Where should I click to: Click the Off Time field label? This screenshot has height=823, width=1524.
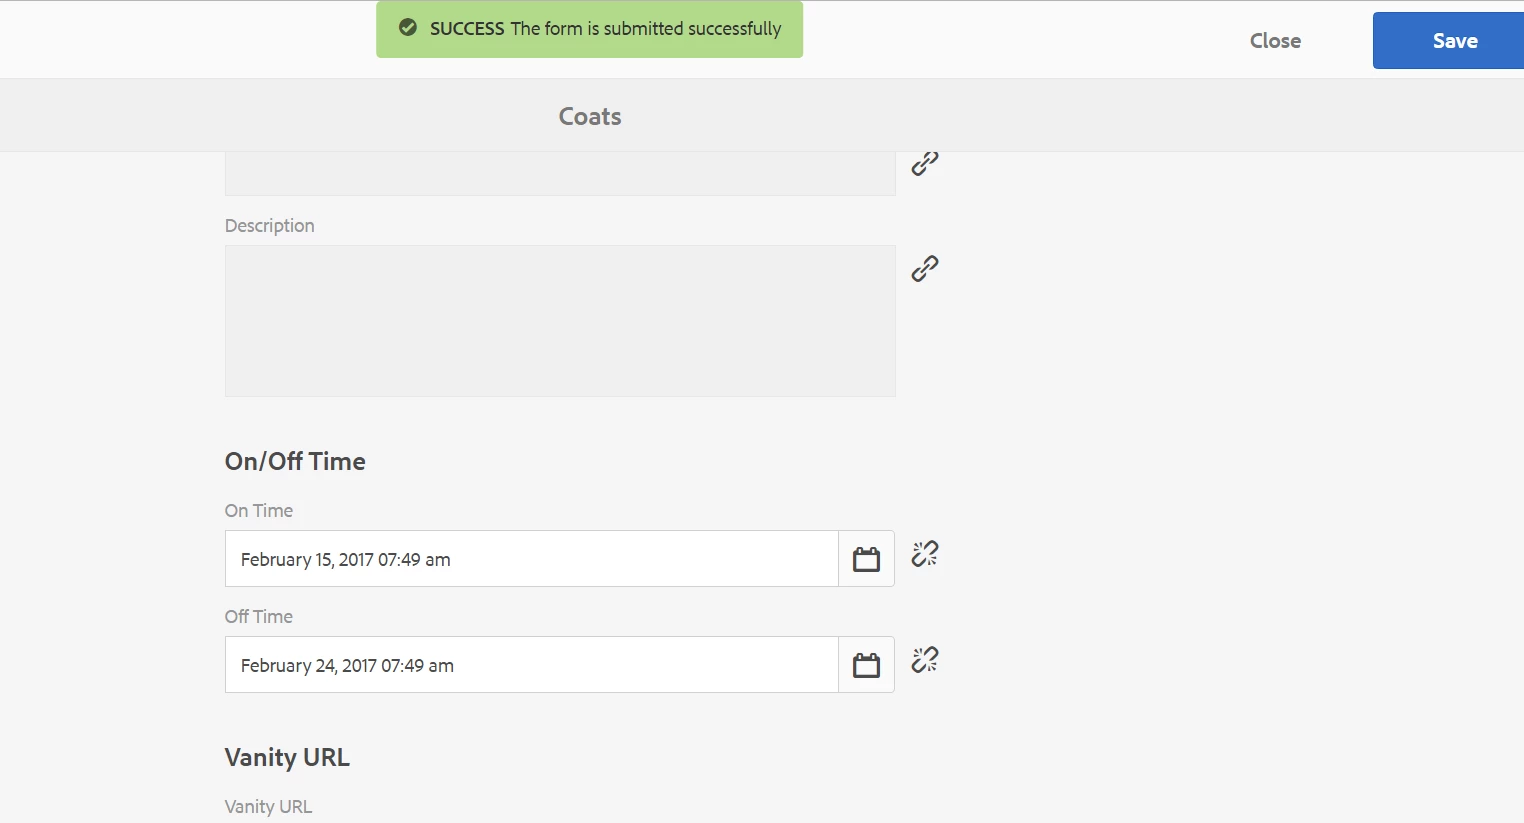(259, 617)
